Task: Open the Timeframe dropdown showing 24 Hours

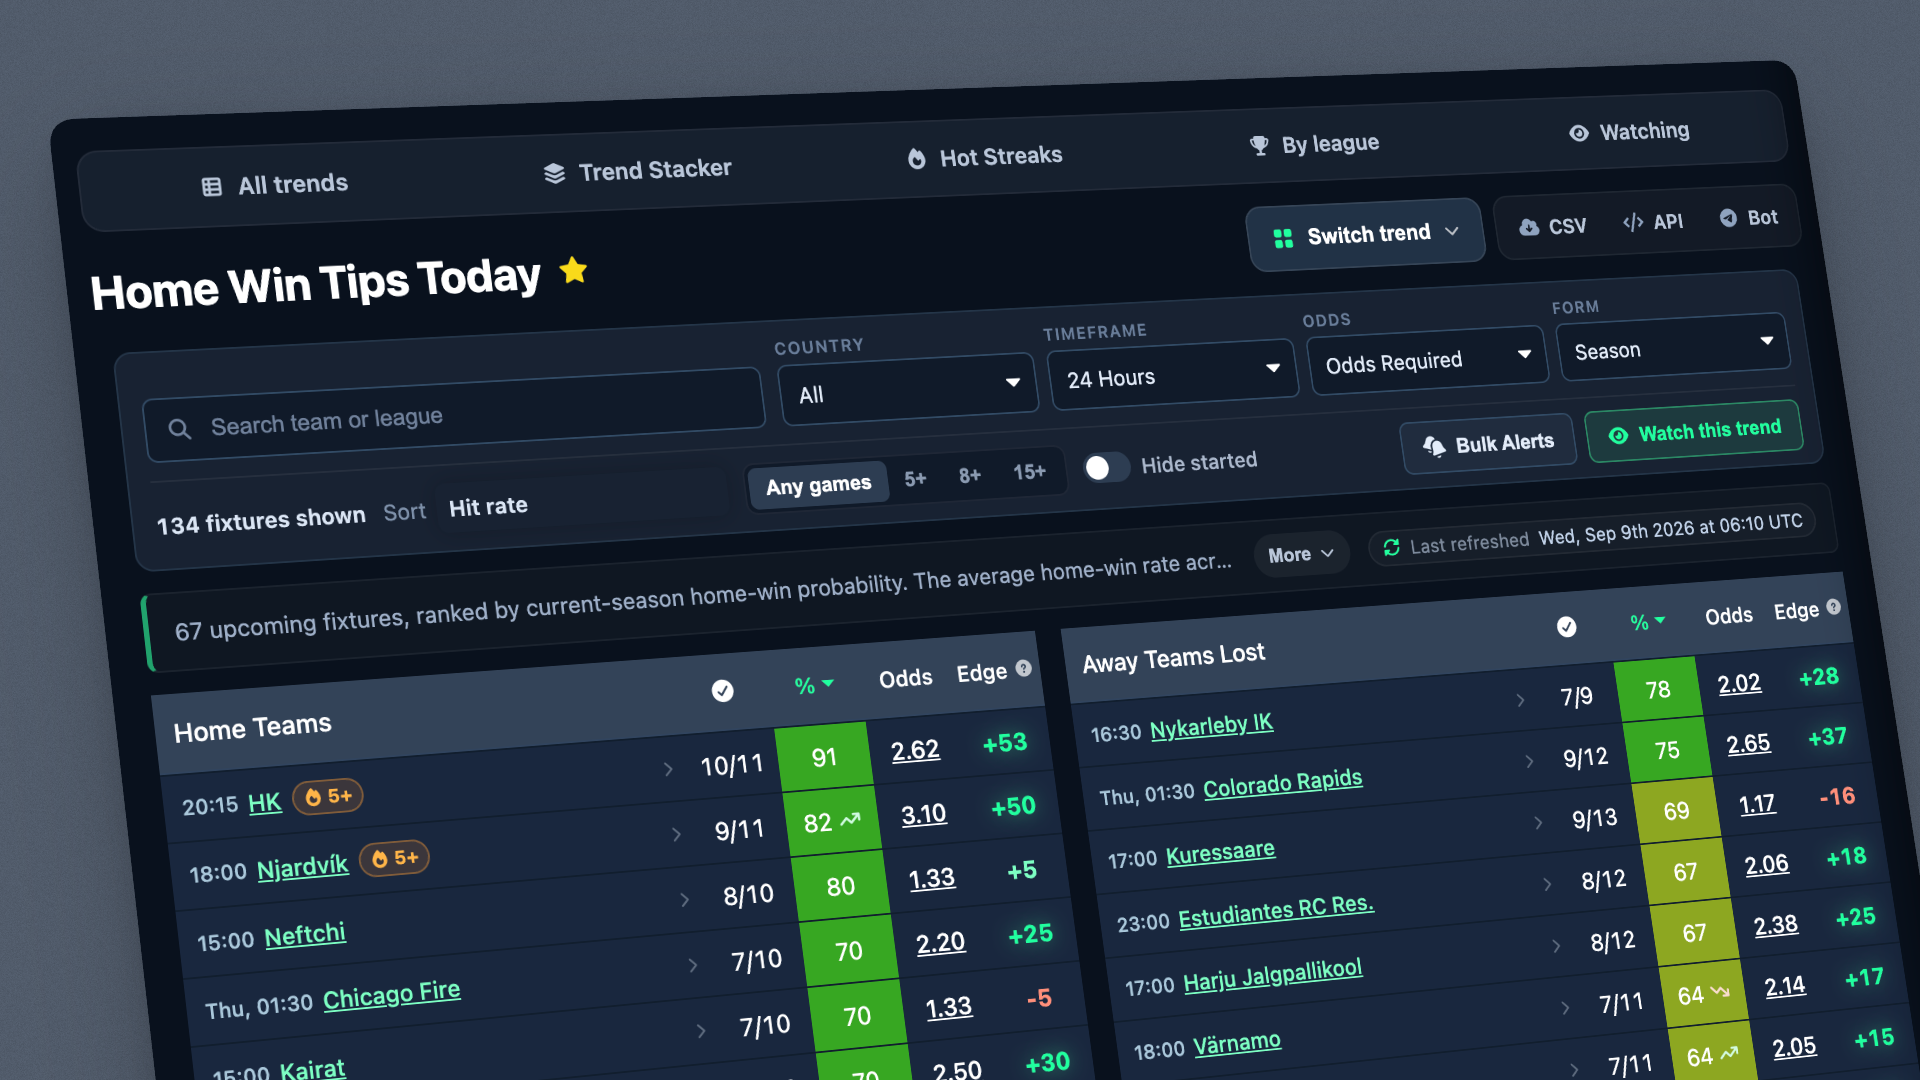Action: (1172, 373)
